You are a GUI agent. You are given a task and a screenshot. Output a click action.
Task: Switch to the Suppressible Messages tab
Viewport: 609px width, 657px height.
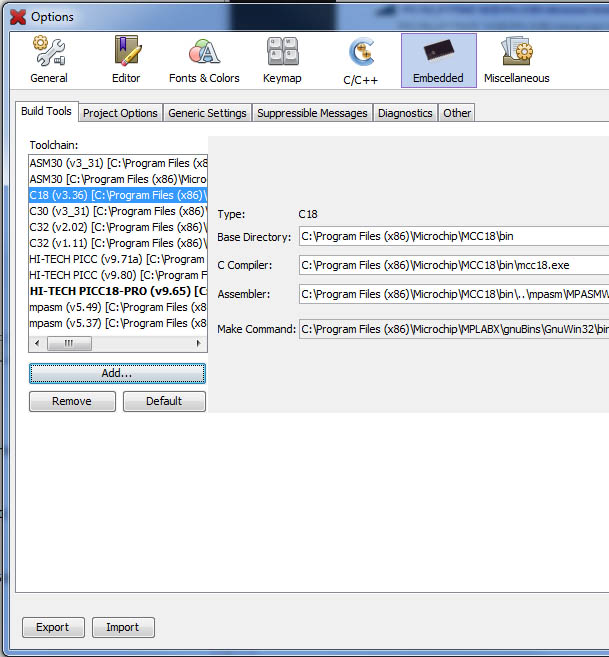[x=312, y=113]
